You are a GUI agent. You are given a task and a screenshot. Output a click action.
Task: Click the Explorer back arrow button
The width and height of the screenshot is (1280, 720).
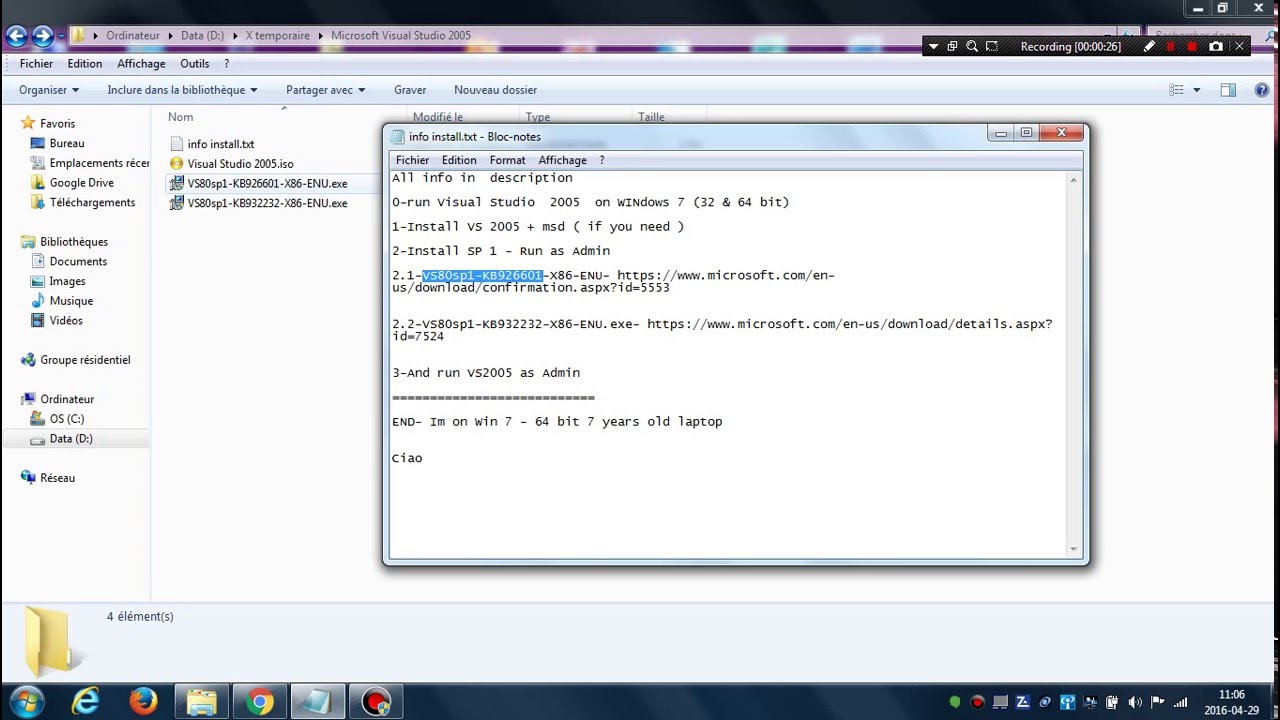16,37
